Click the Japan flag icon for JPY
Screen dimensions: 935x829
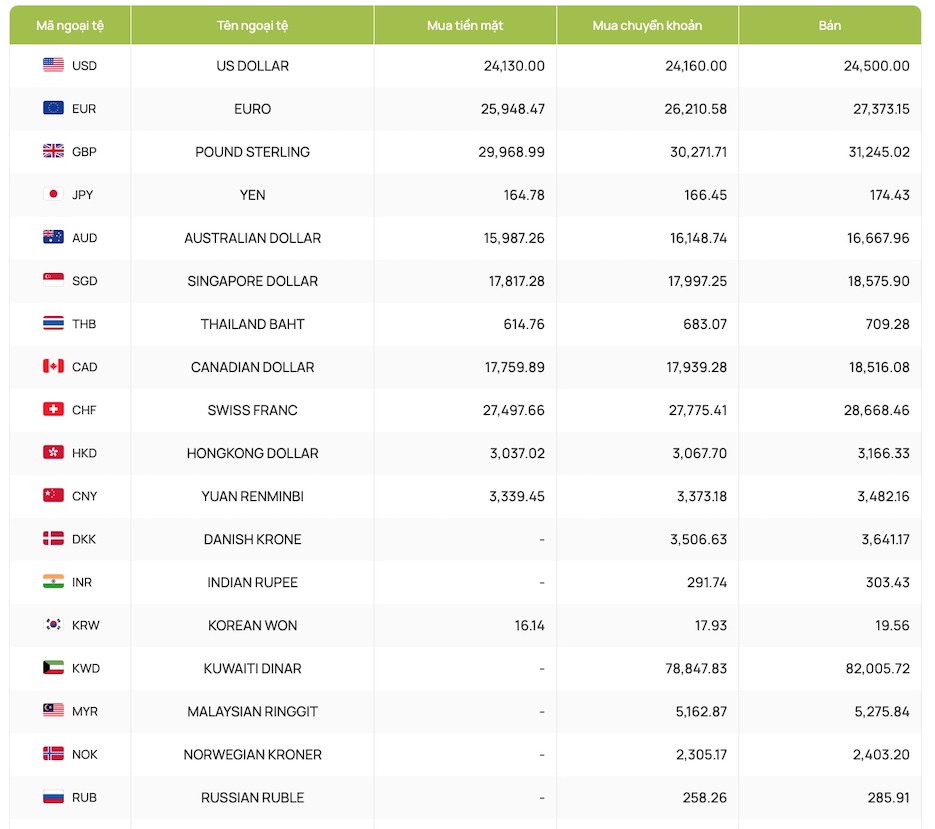pos(53,194)
